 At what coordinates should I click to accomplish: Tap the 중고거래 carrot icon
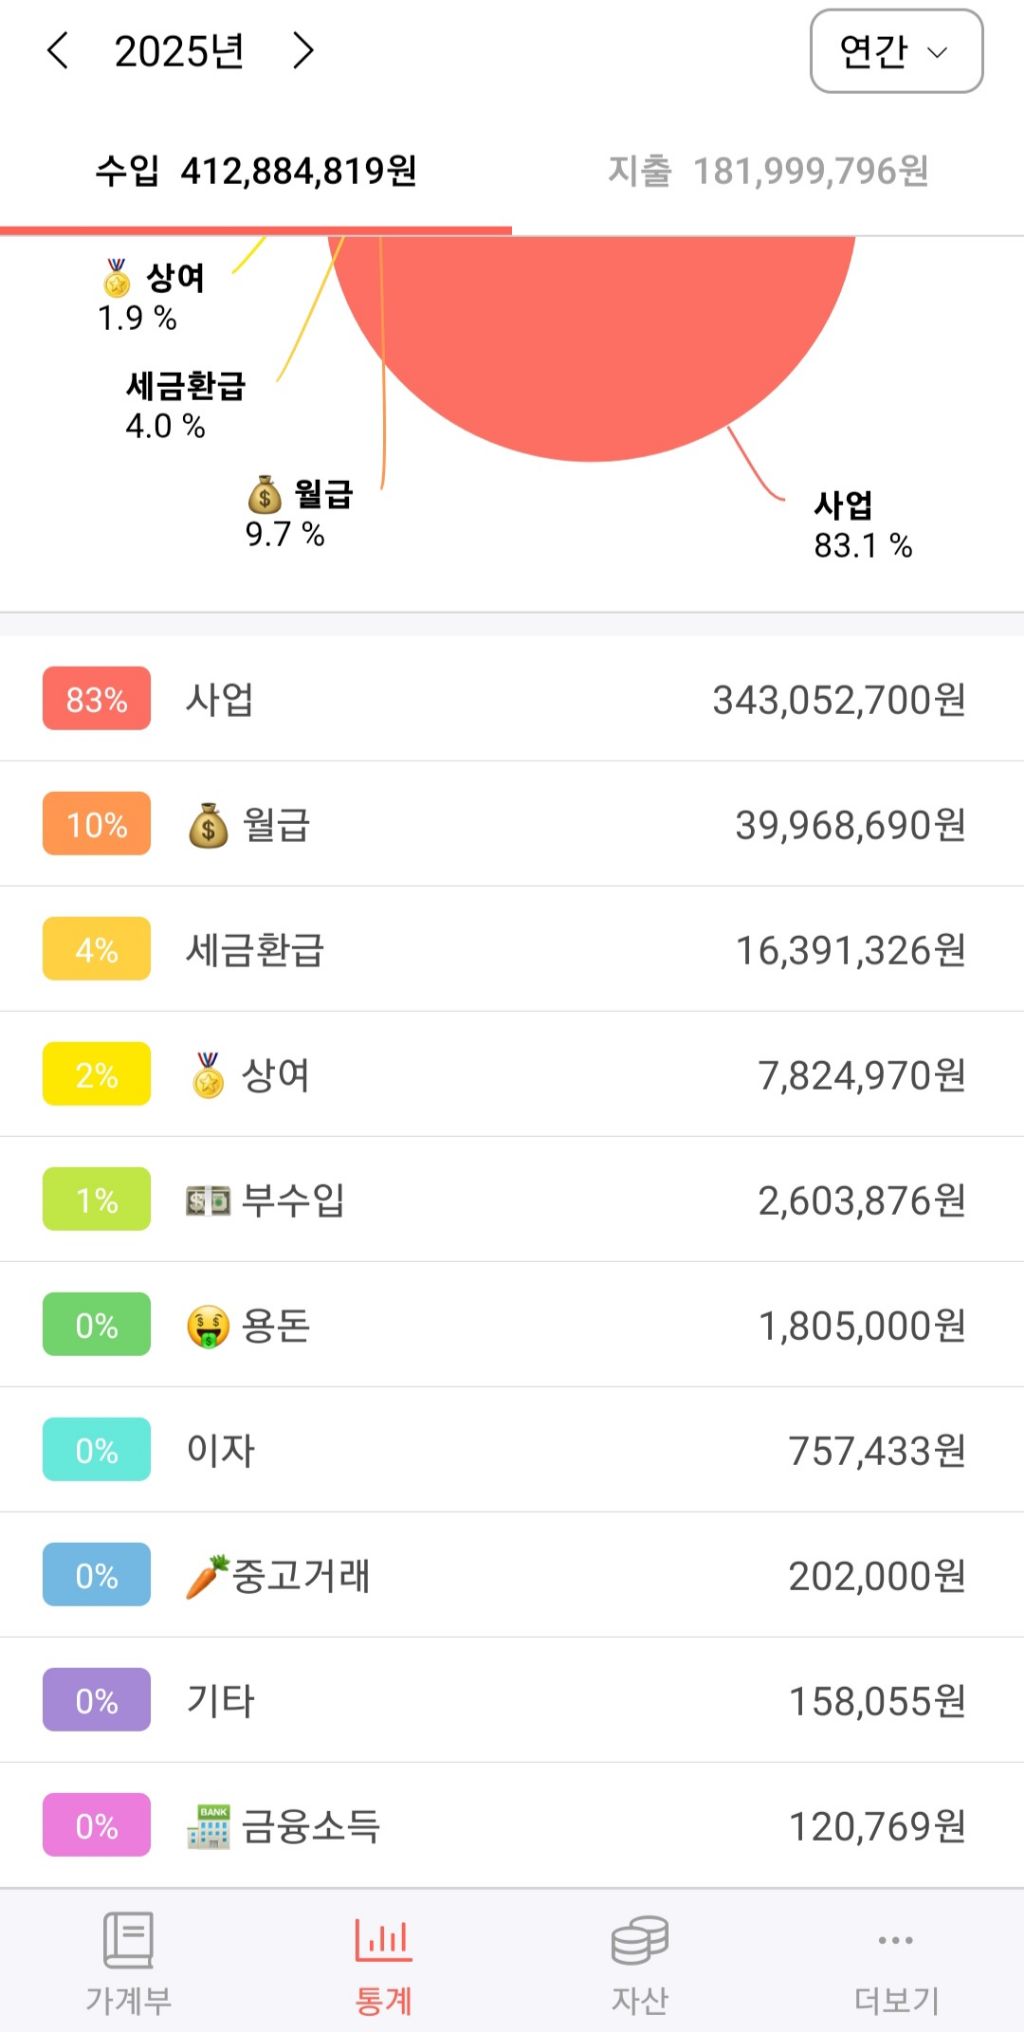pos(207,1577)
